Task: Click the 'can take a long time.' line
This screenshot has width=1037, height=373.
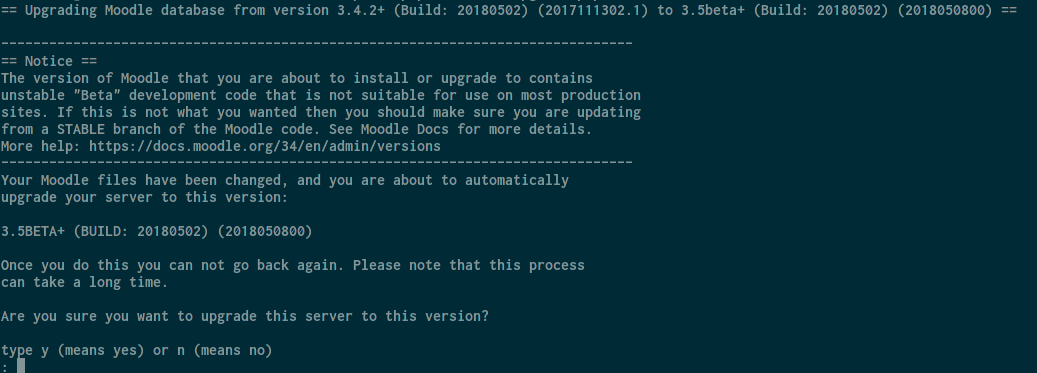Action: [x=85, y=282]
